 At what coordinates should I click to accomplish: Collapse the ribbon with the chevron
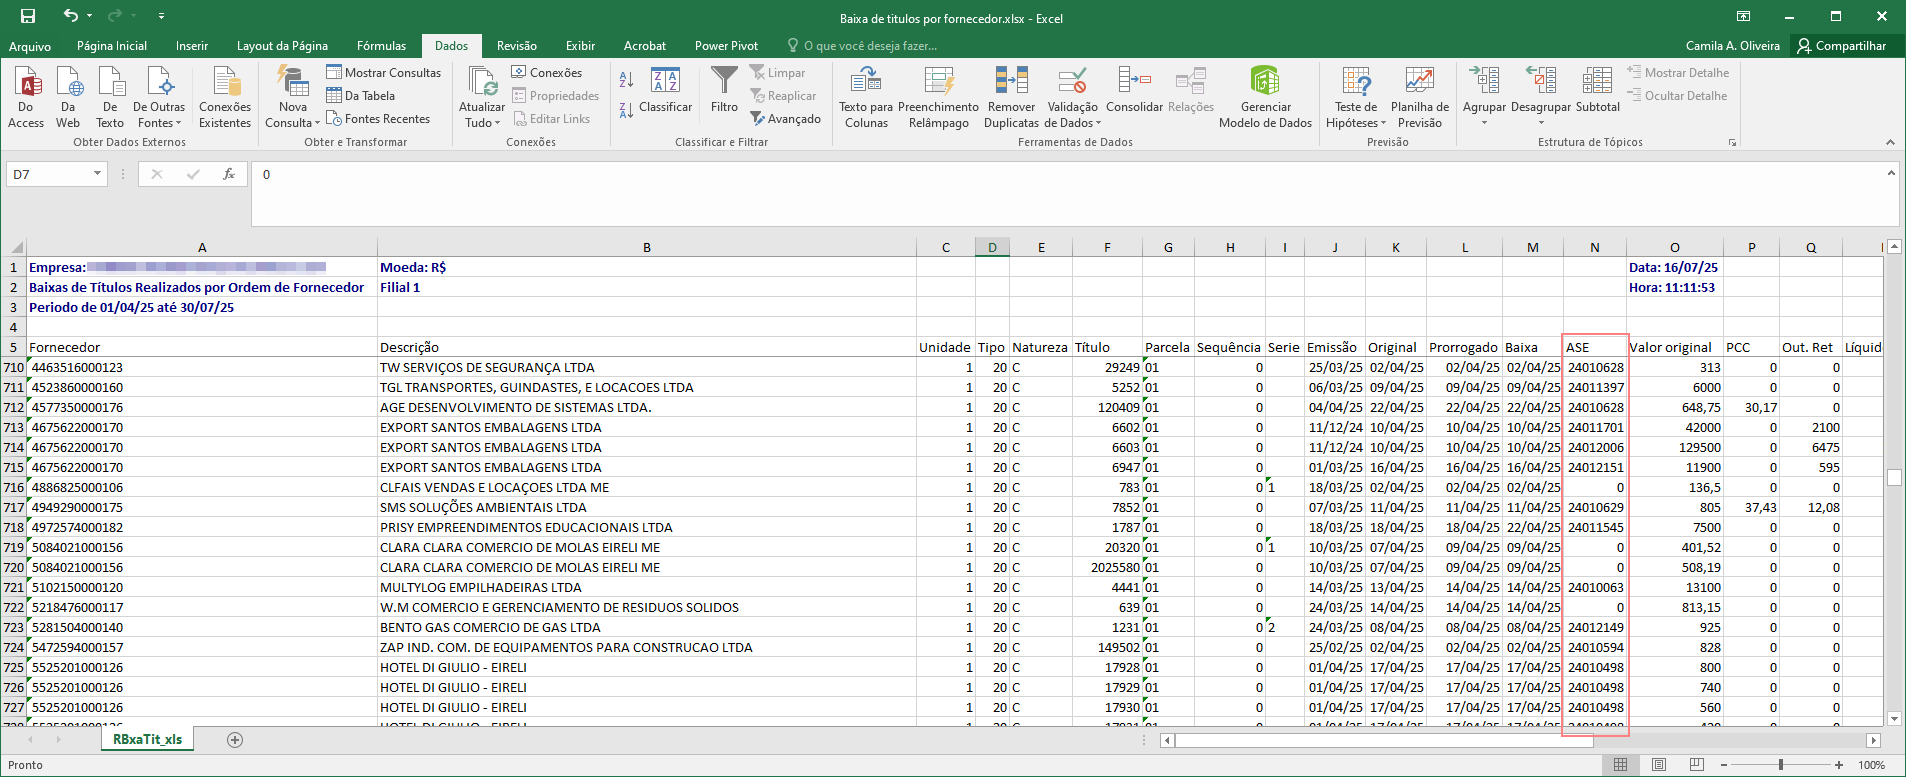coord(1890,142)
